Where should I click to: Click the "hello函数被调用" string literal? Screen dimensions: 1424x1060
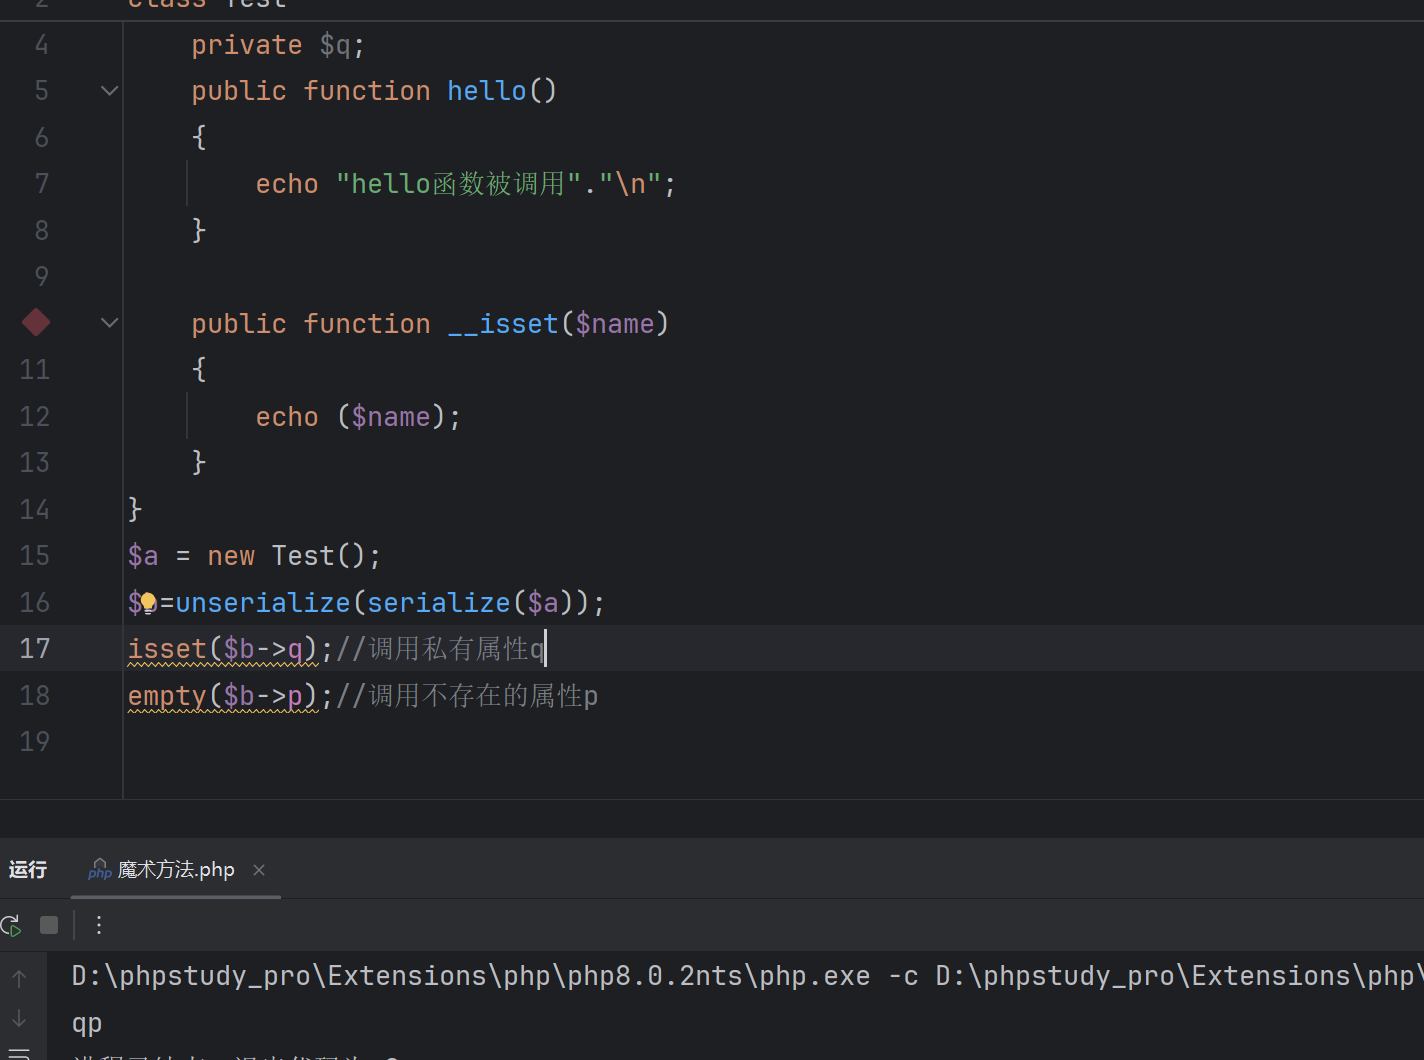pyautogui.click(x=459, y=184)
